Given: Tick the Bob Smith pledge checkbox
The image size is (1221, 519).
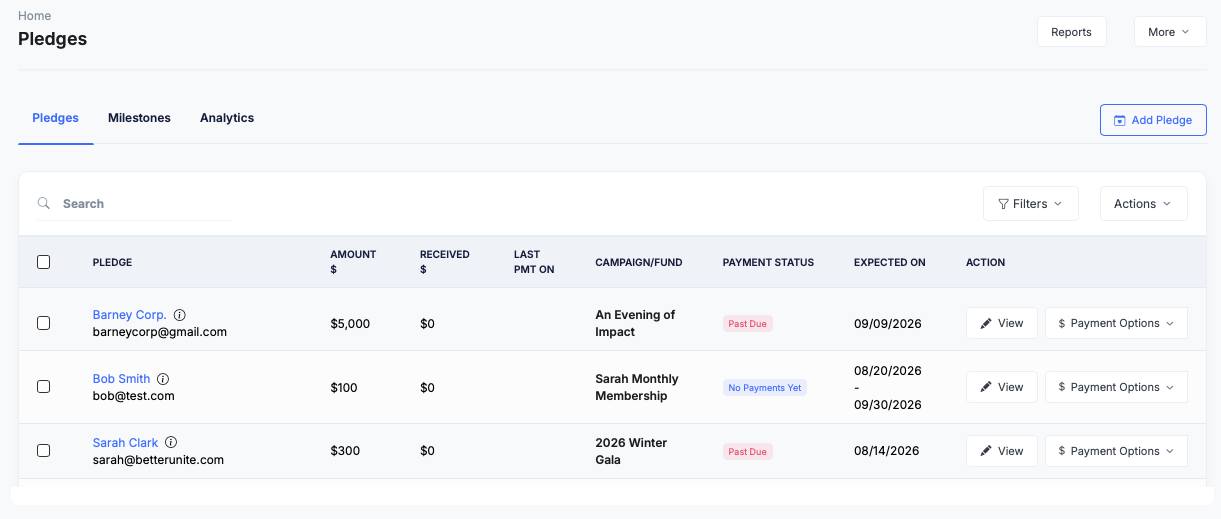Looking at the screenshot, I should coord(43,387).
